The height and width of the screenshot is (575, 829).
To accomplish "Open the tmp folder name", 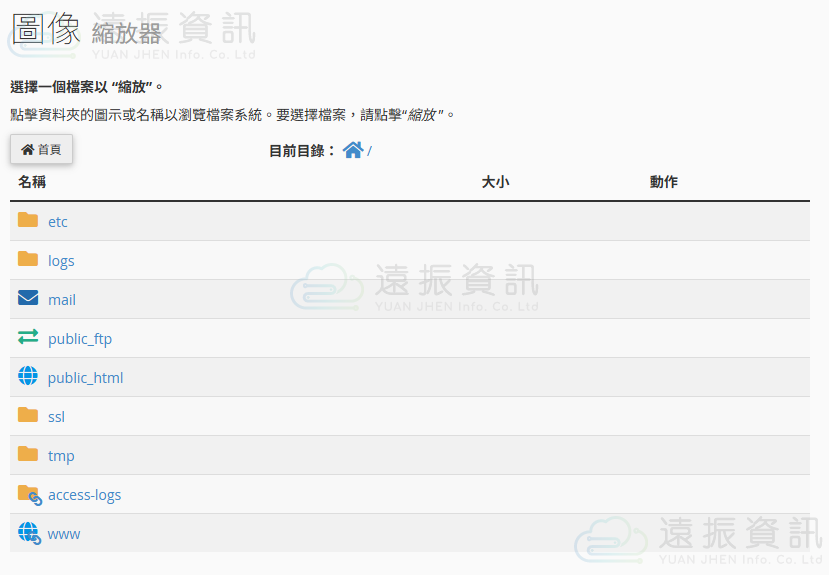I will 61,456.
